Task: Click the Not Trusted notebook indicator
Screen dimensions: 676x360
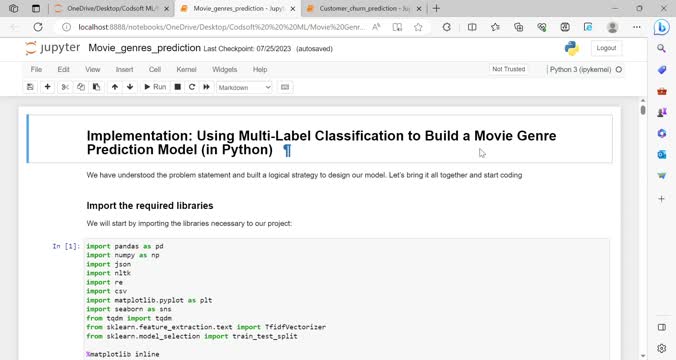Action: (509, 69)
